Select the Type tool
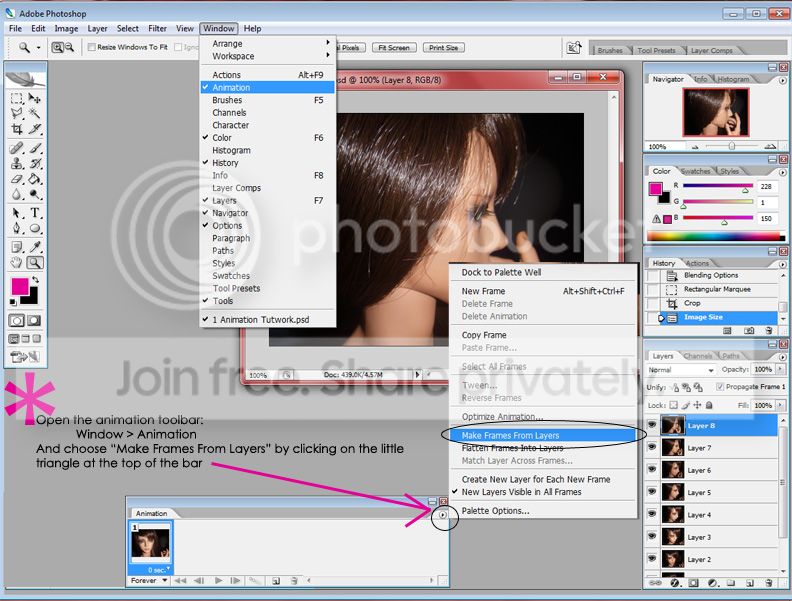This screenshot has width=792, height=601. tap(34, 213)
